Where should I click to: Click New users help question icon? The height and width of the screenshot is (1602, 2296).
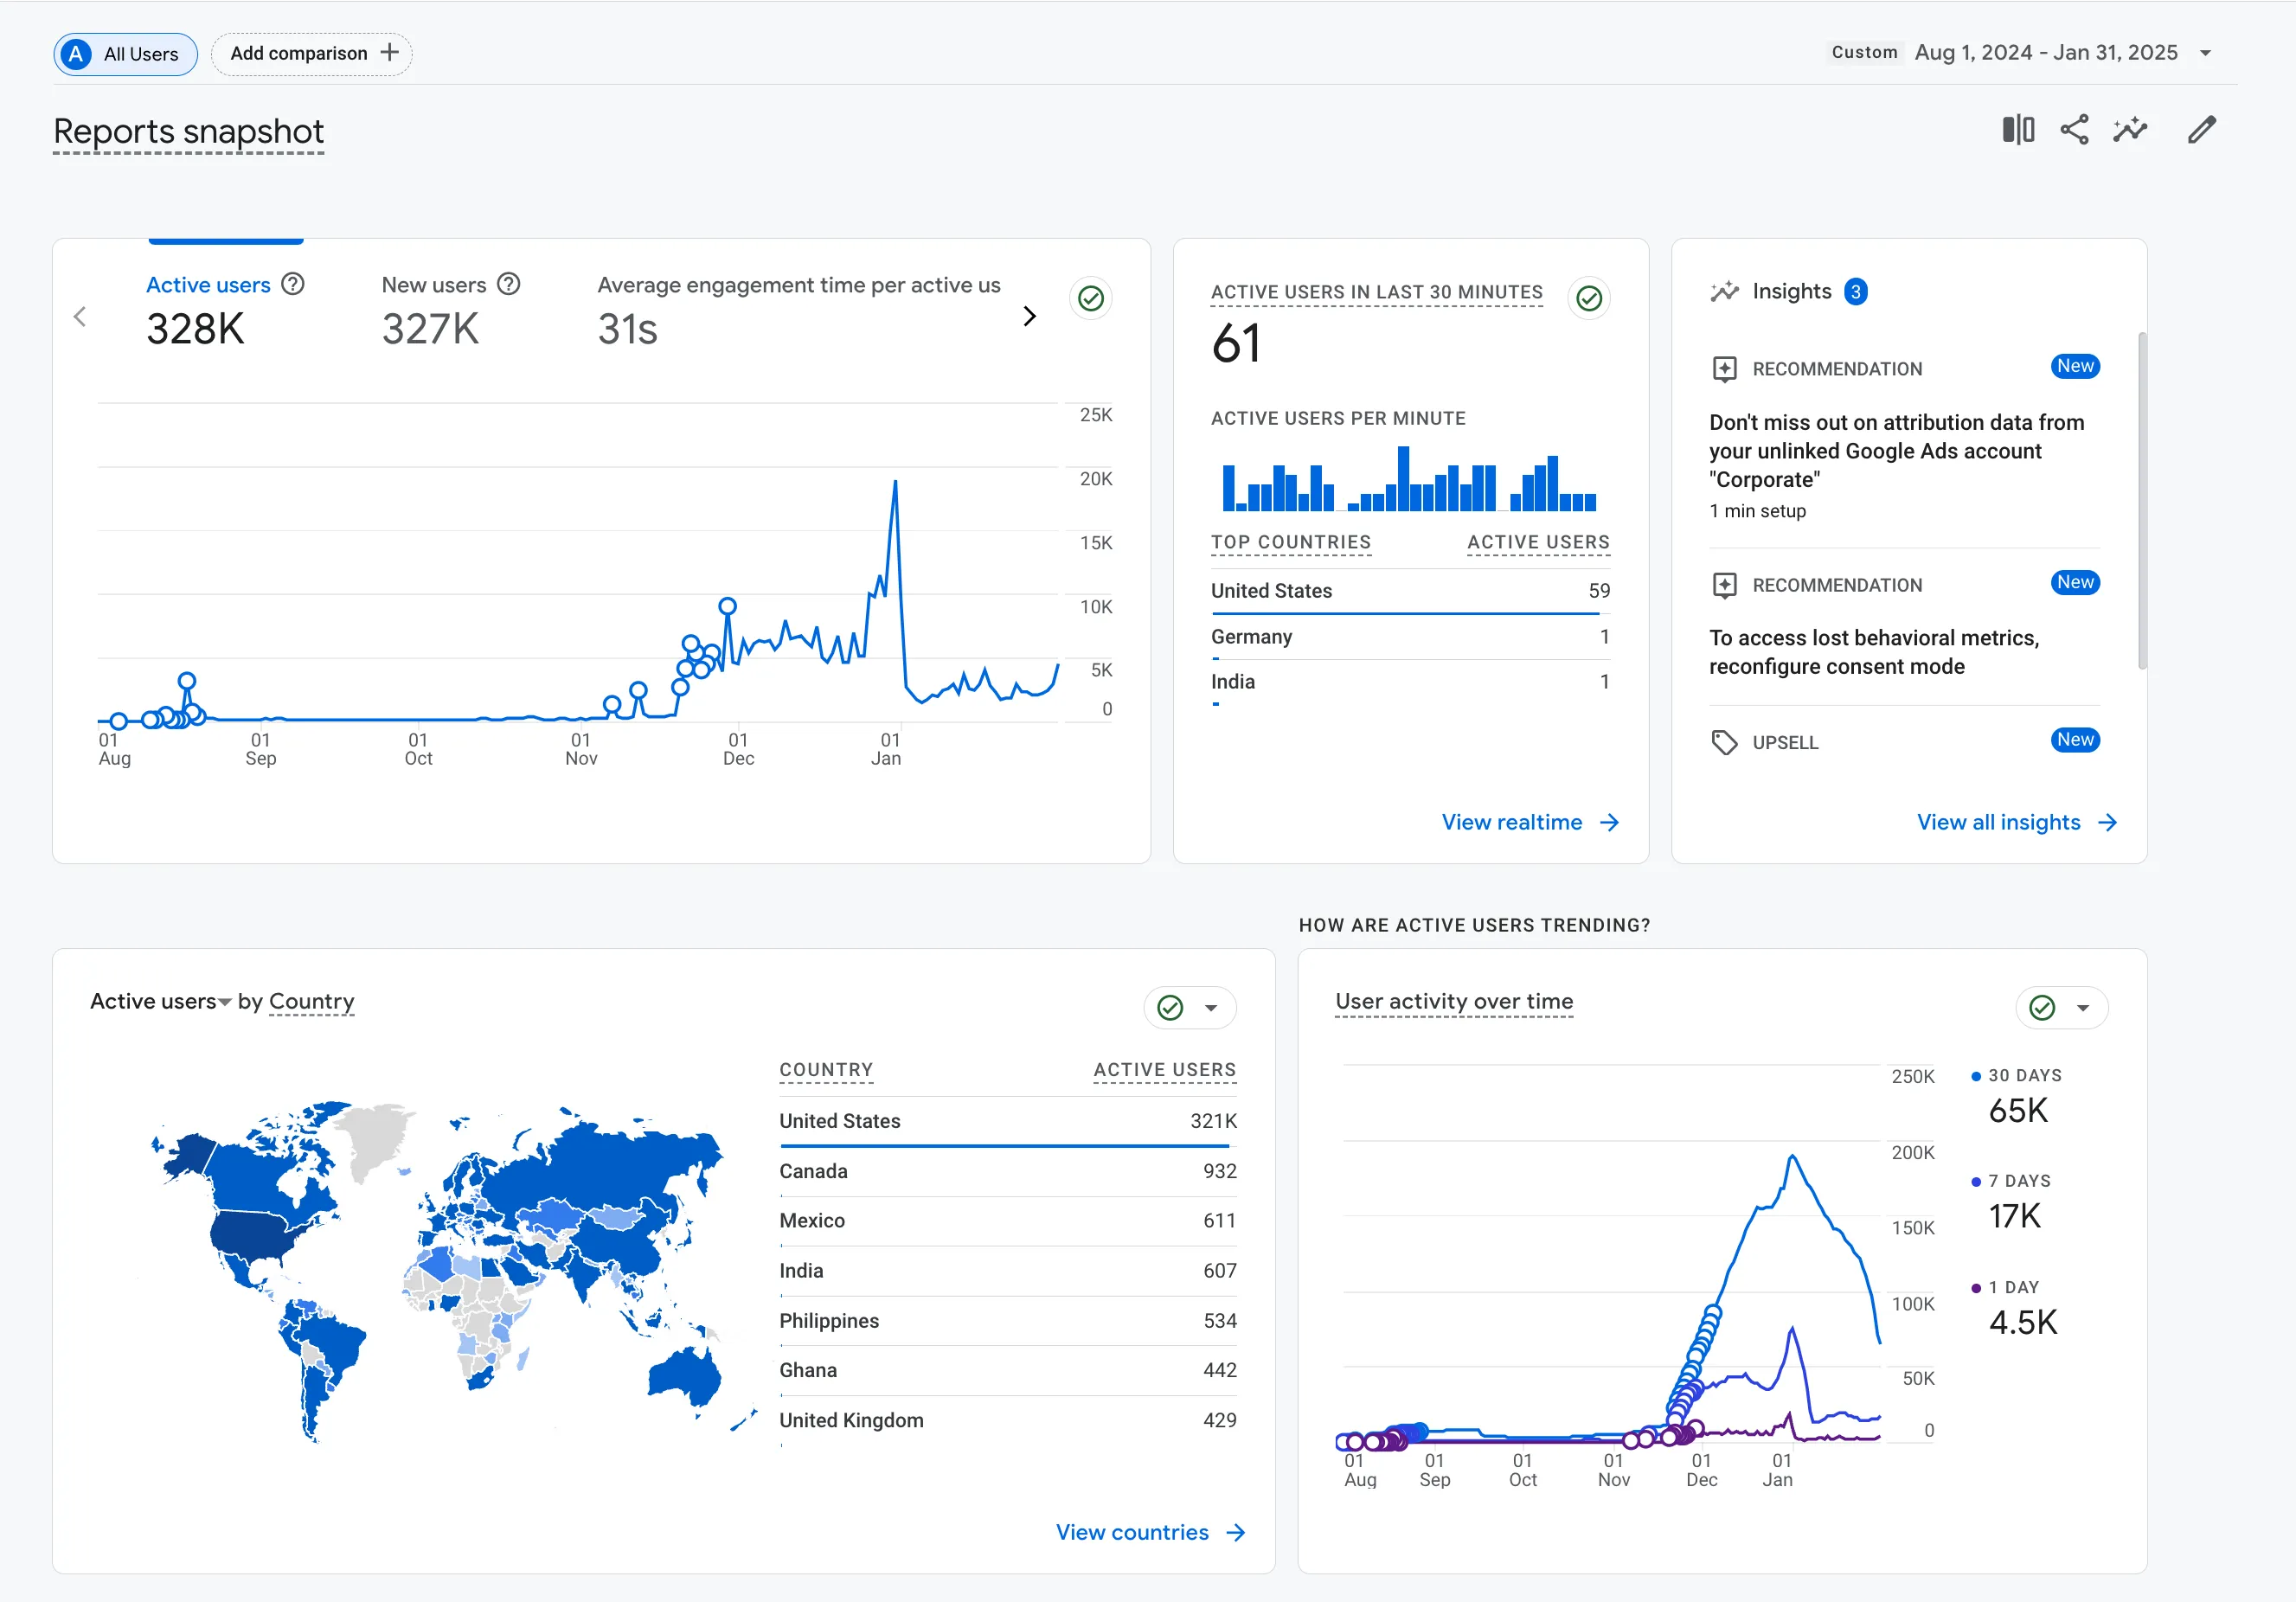click(x=509, y=285)
